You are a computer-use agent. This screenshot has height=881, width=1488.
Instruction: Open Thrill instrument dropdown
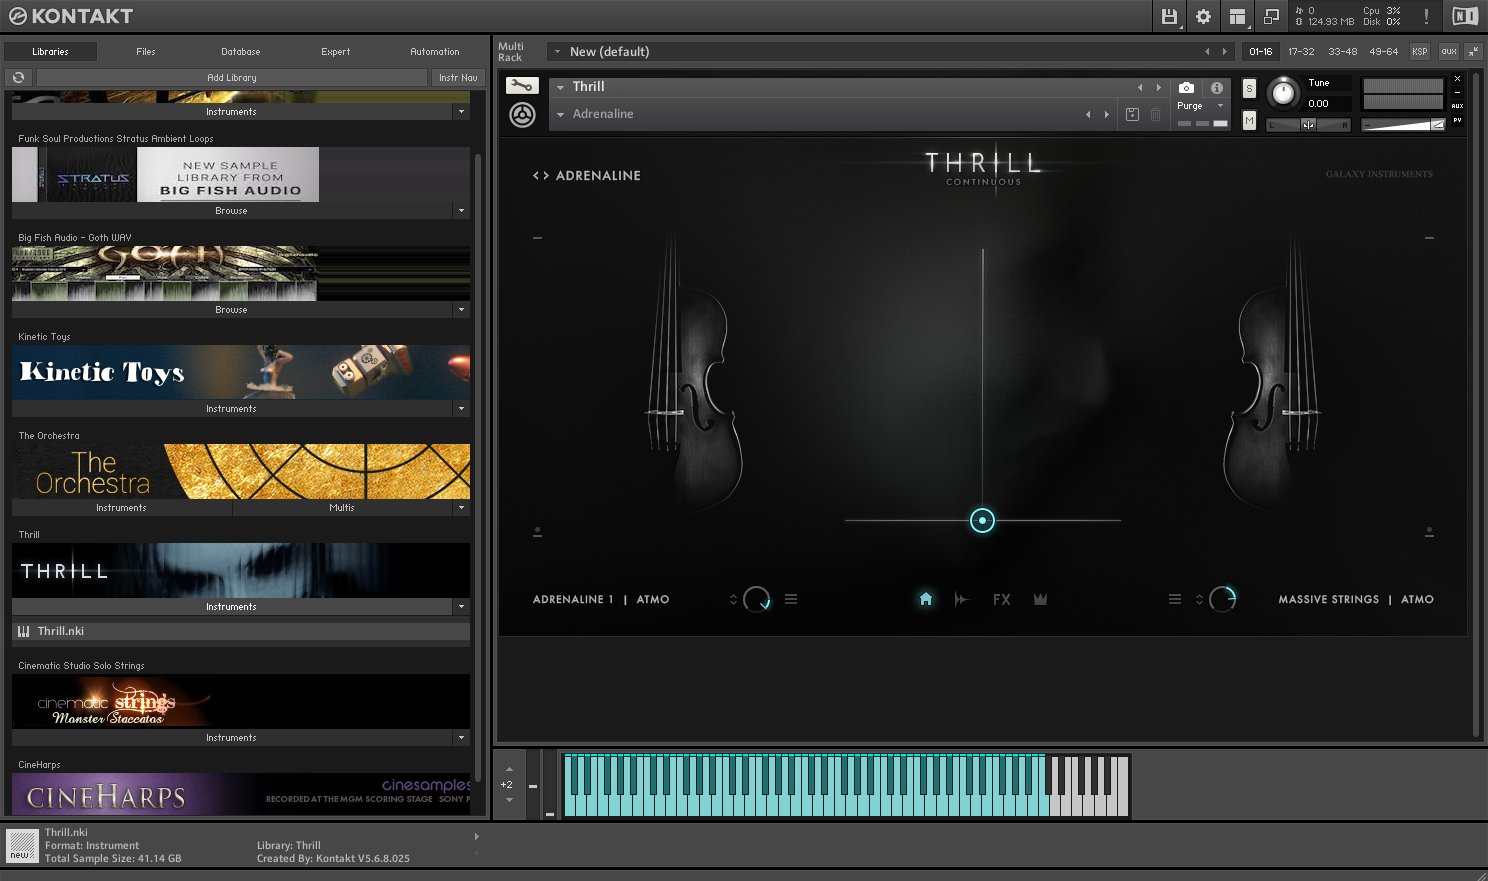560,87
